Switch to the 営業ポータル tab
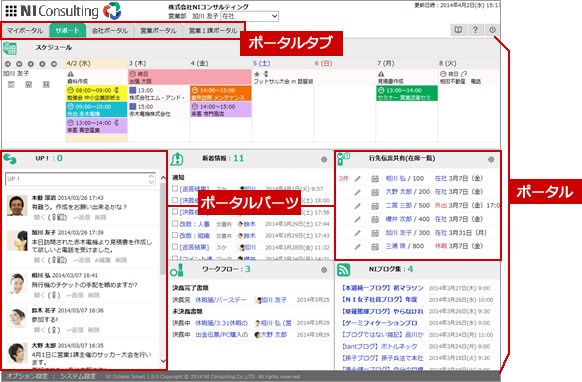Image resolution: width=582 pixels, height=382 pixels. [x=158, y=31]
